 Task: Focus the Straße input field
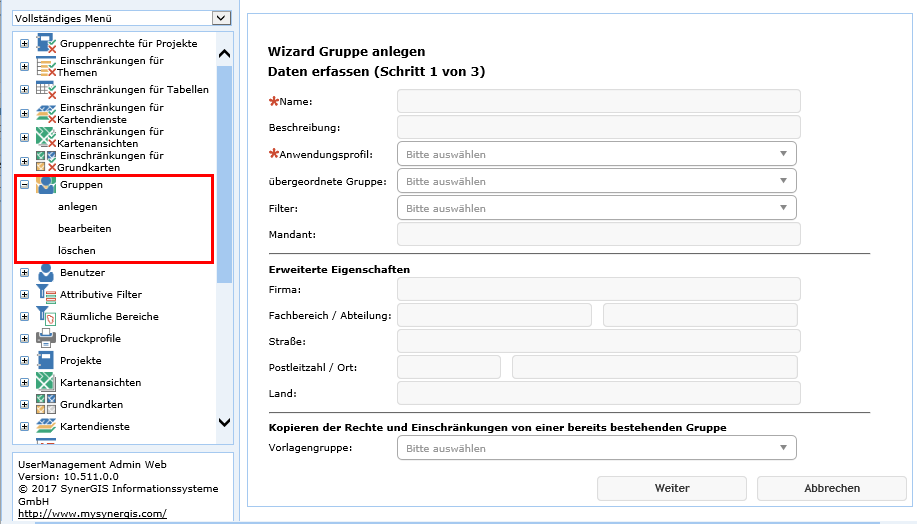pyautogui.click(x=599, y=341)
